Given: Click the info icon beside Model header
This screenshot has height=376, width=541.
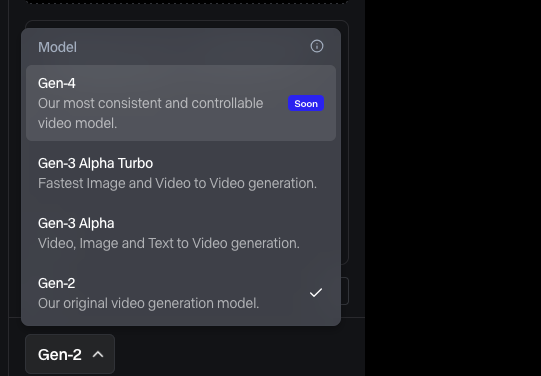Looking at the screenshot, I should [317, 46].
